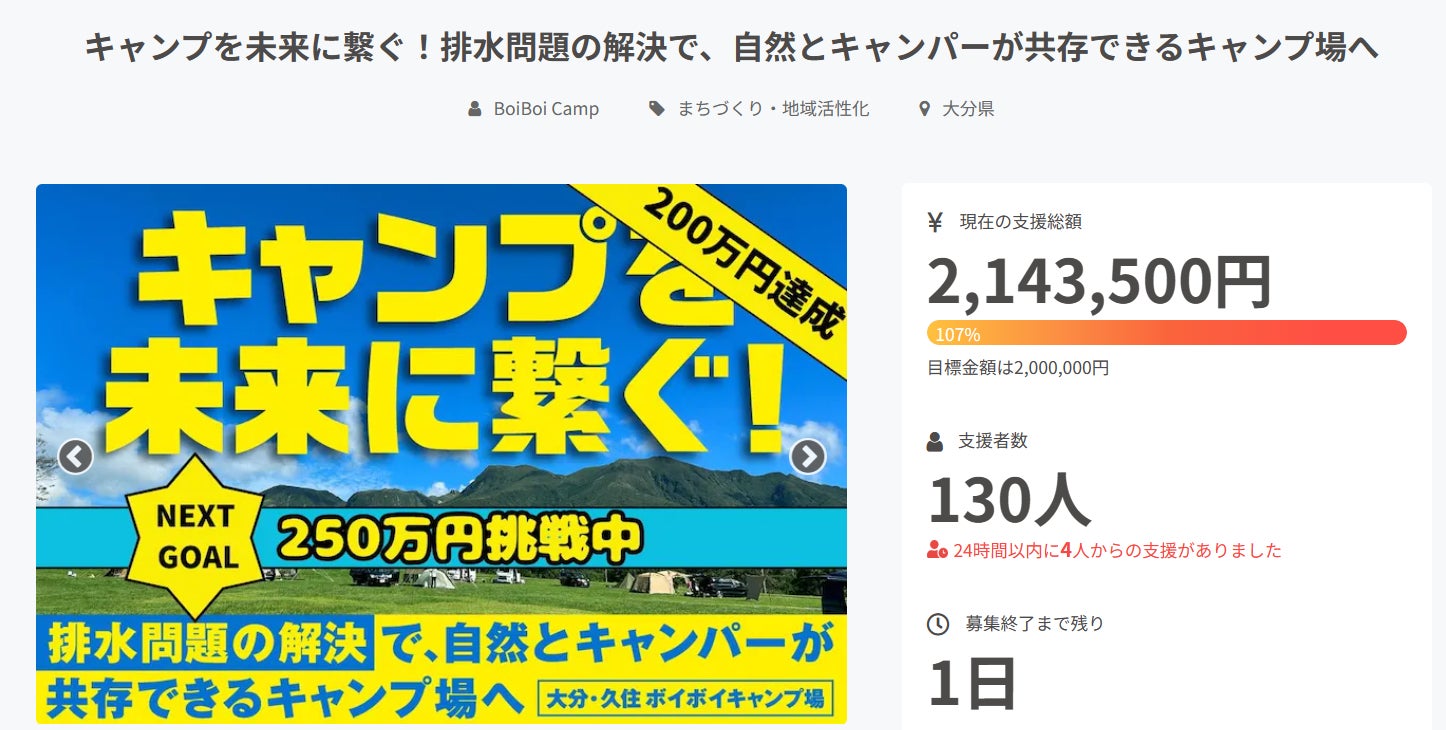The width and height of the screenshot is (1446, 730).
Task: Click the next slide arrow on banner
Action: 808,457
